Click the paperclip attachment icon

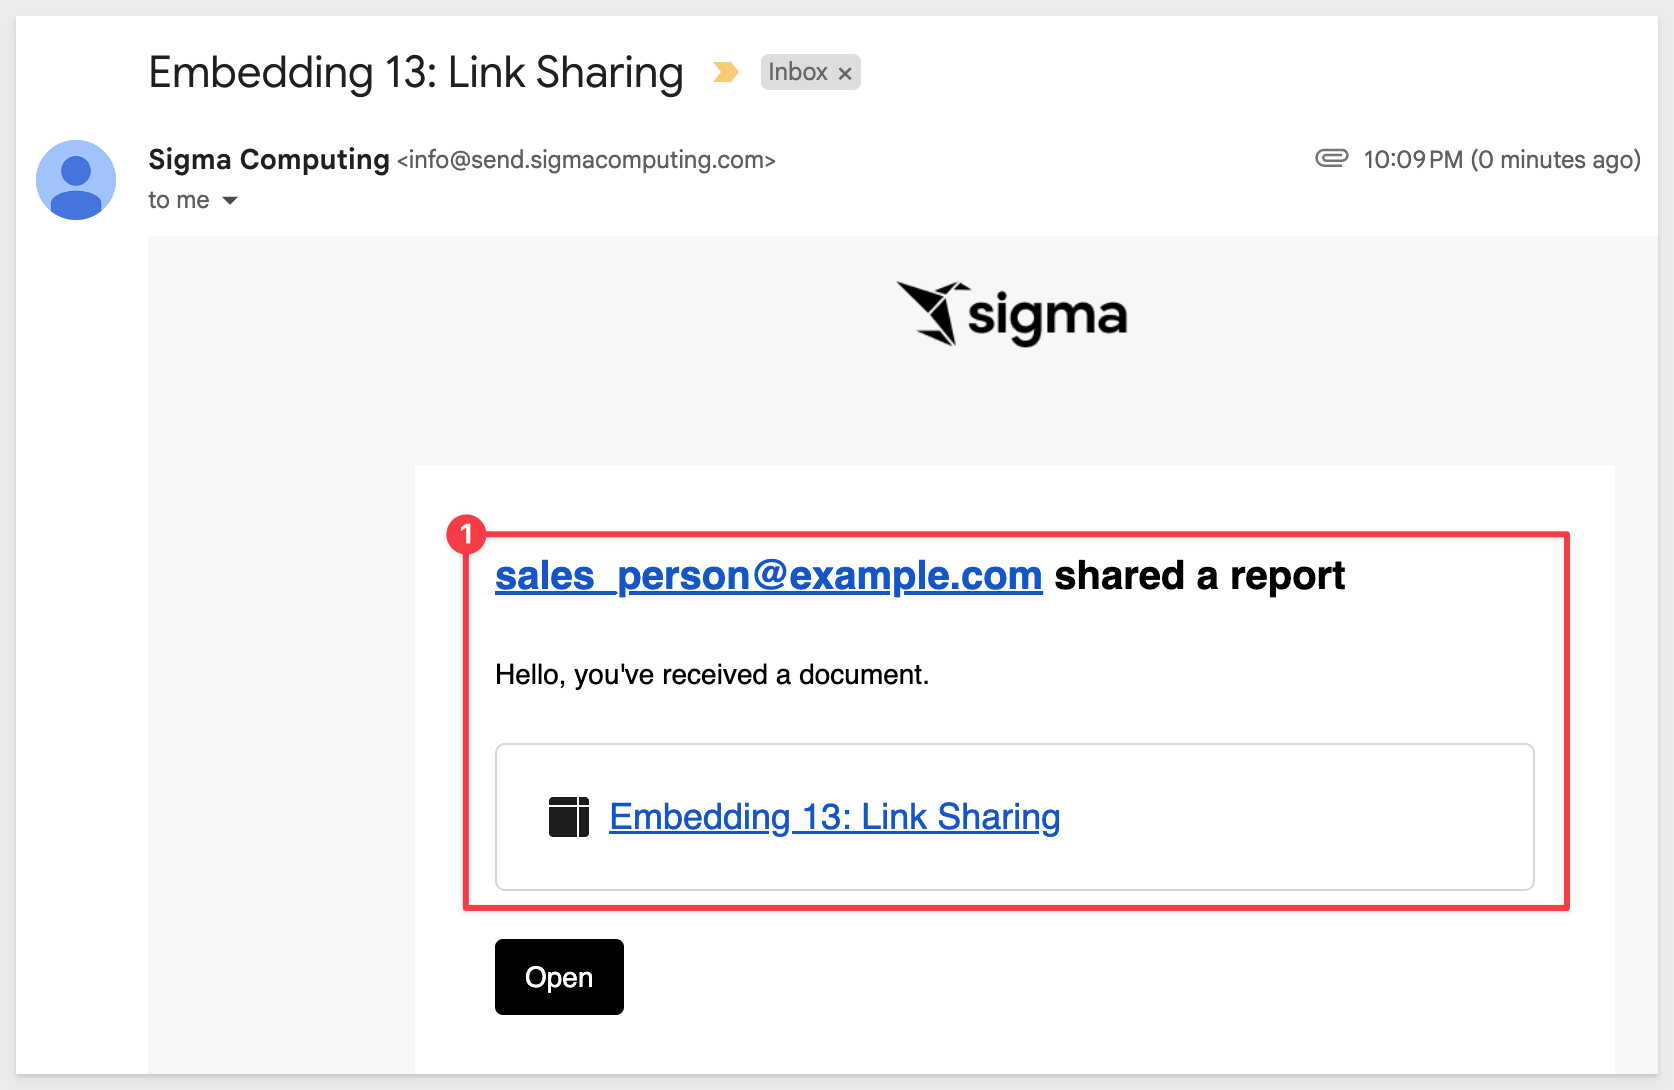click(1331, 158)
